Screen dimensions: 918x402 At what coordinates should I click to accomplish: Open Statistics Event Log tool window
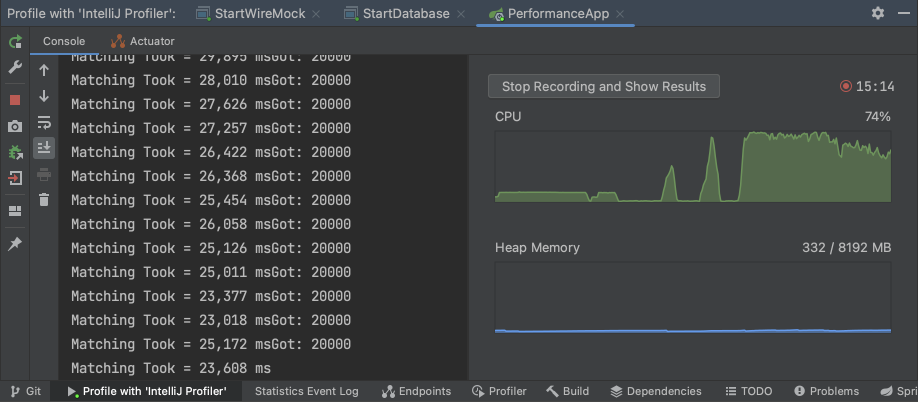[x=306, y=391]
